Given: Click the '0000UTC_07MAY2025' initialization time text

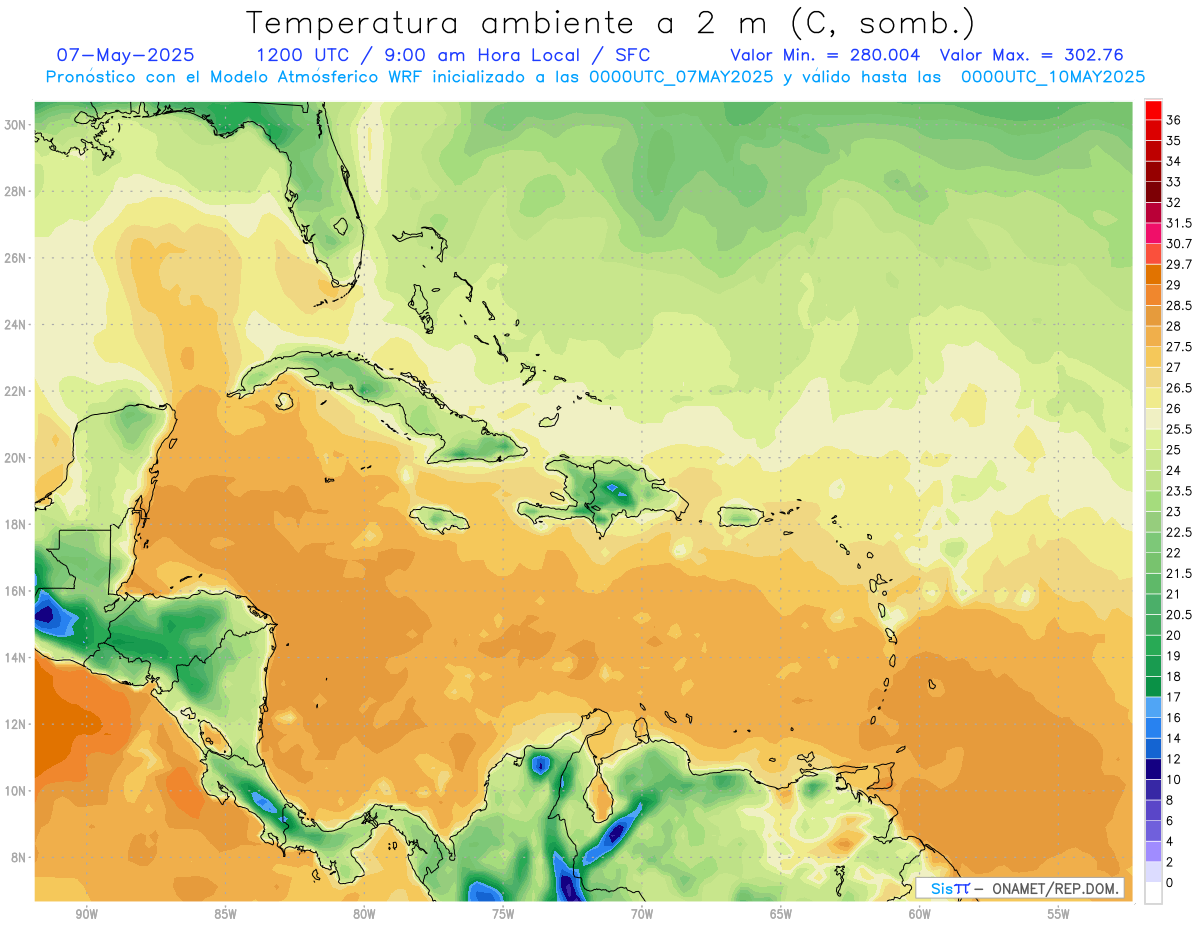Looking at the screenshot, I should [x=681, y=77].
